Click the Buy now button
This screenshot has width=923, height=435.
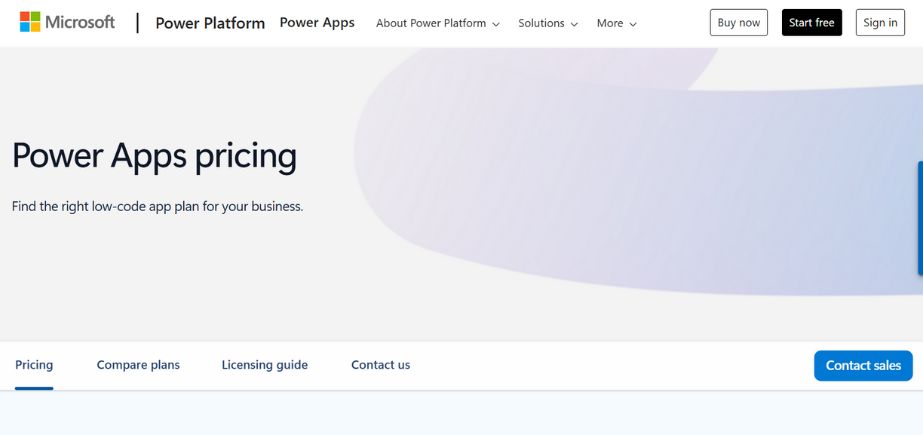[739, 22]
